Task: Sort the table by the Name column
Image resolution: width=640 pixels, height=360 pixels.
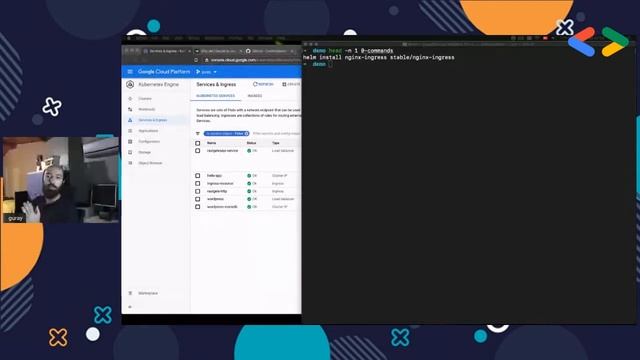Action: (x=211, y=143)
